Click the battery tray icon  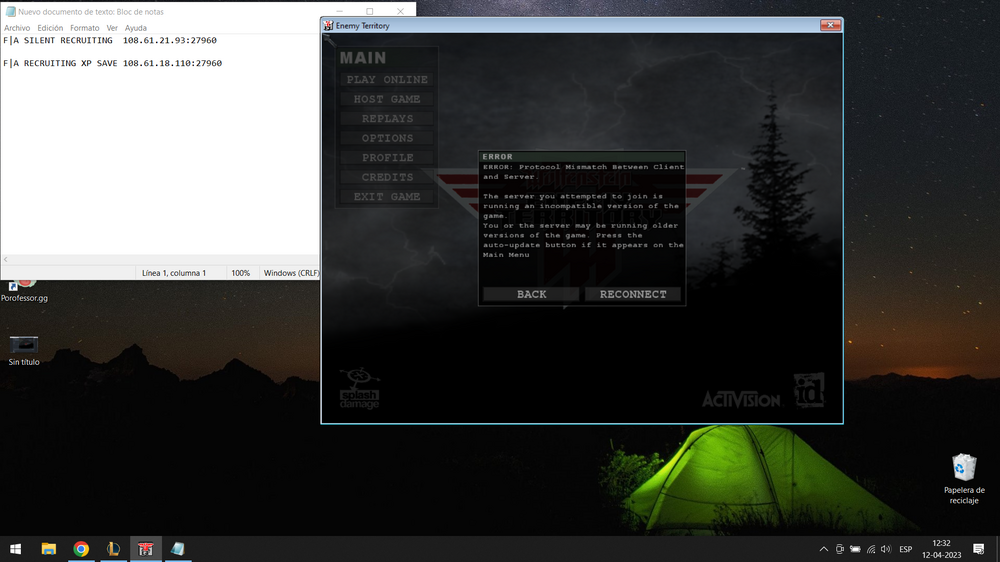[x=855, y=549]
